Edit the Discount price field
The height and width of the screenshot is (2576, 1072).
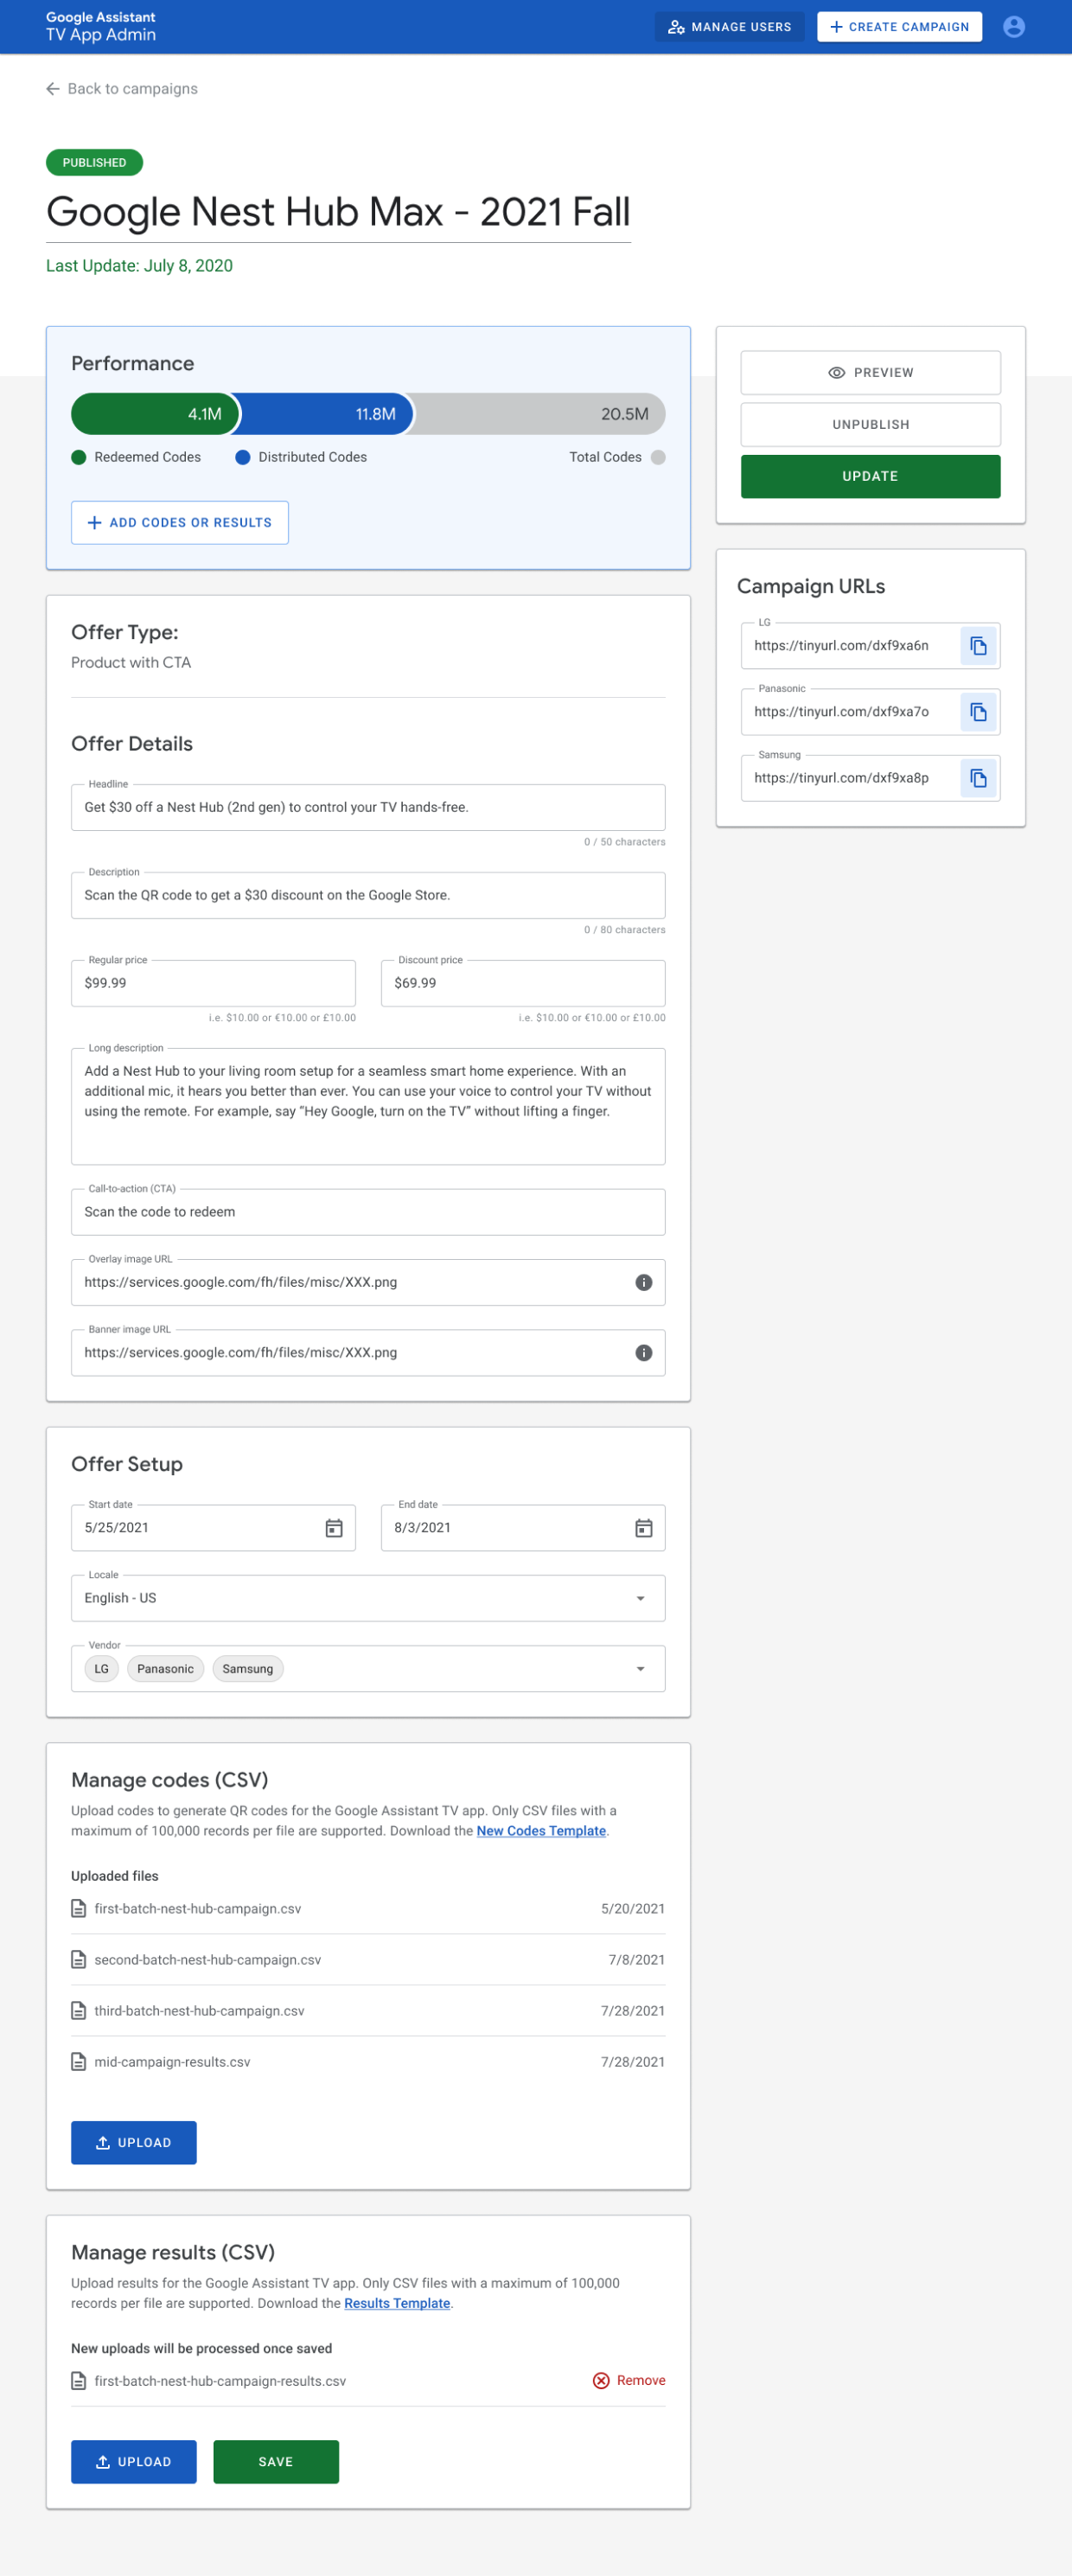[523, 984]
